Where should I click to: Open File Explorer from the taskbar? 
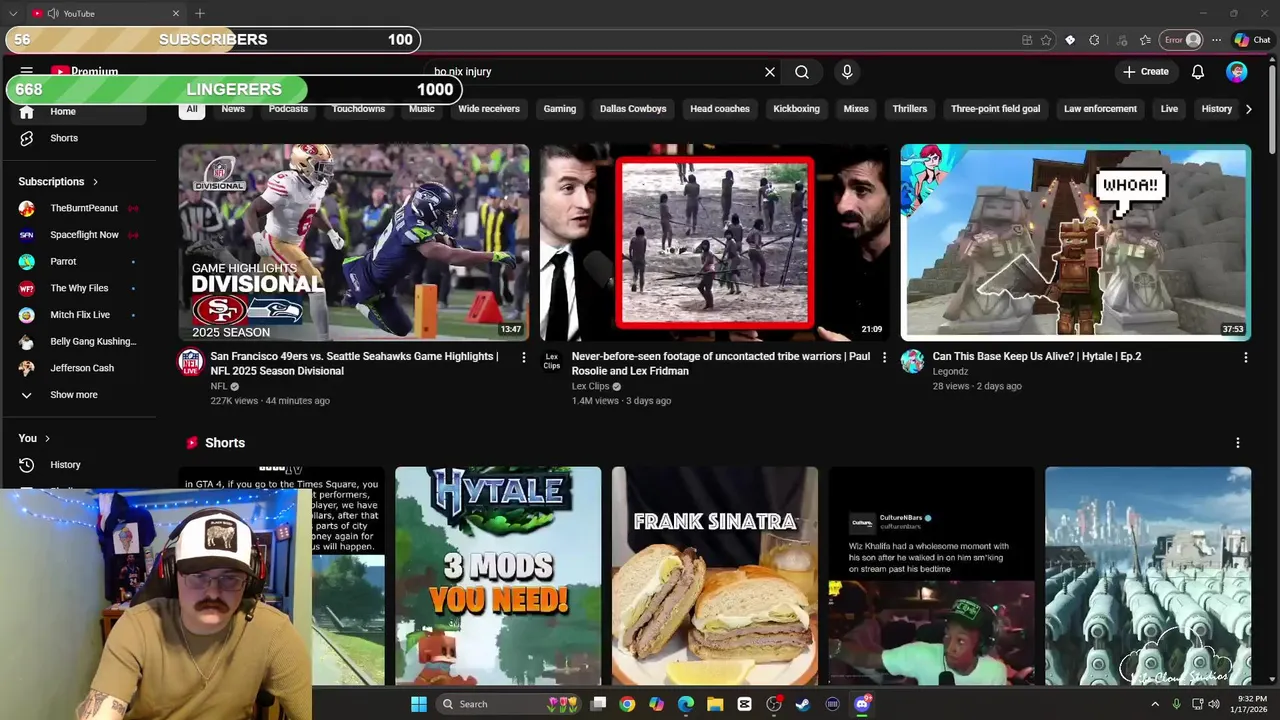tap(715, 704)
